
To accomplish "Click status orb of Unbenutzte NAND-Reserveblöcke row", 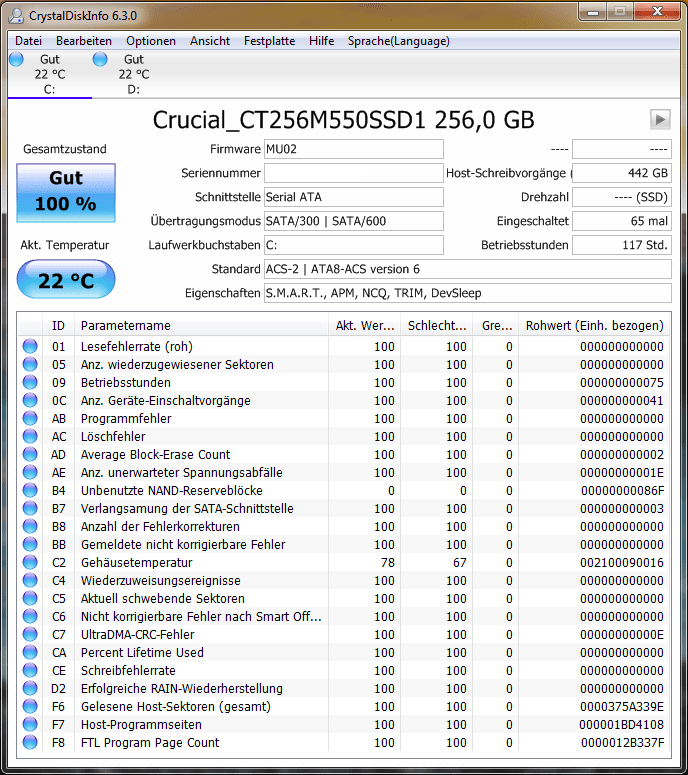I will click(x=30, y=490).
